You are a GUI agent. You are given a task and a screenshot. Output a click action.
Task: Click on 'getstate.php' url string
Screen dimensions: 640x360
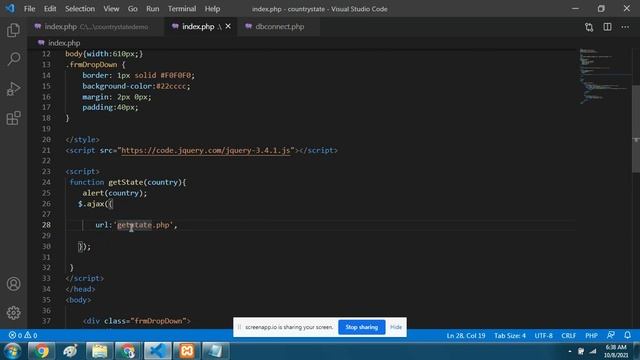point(143,224)
